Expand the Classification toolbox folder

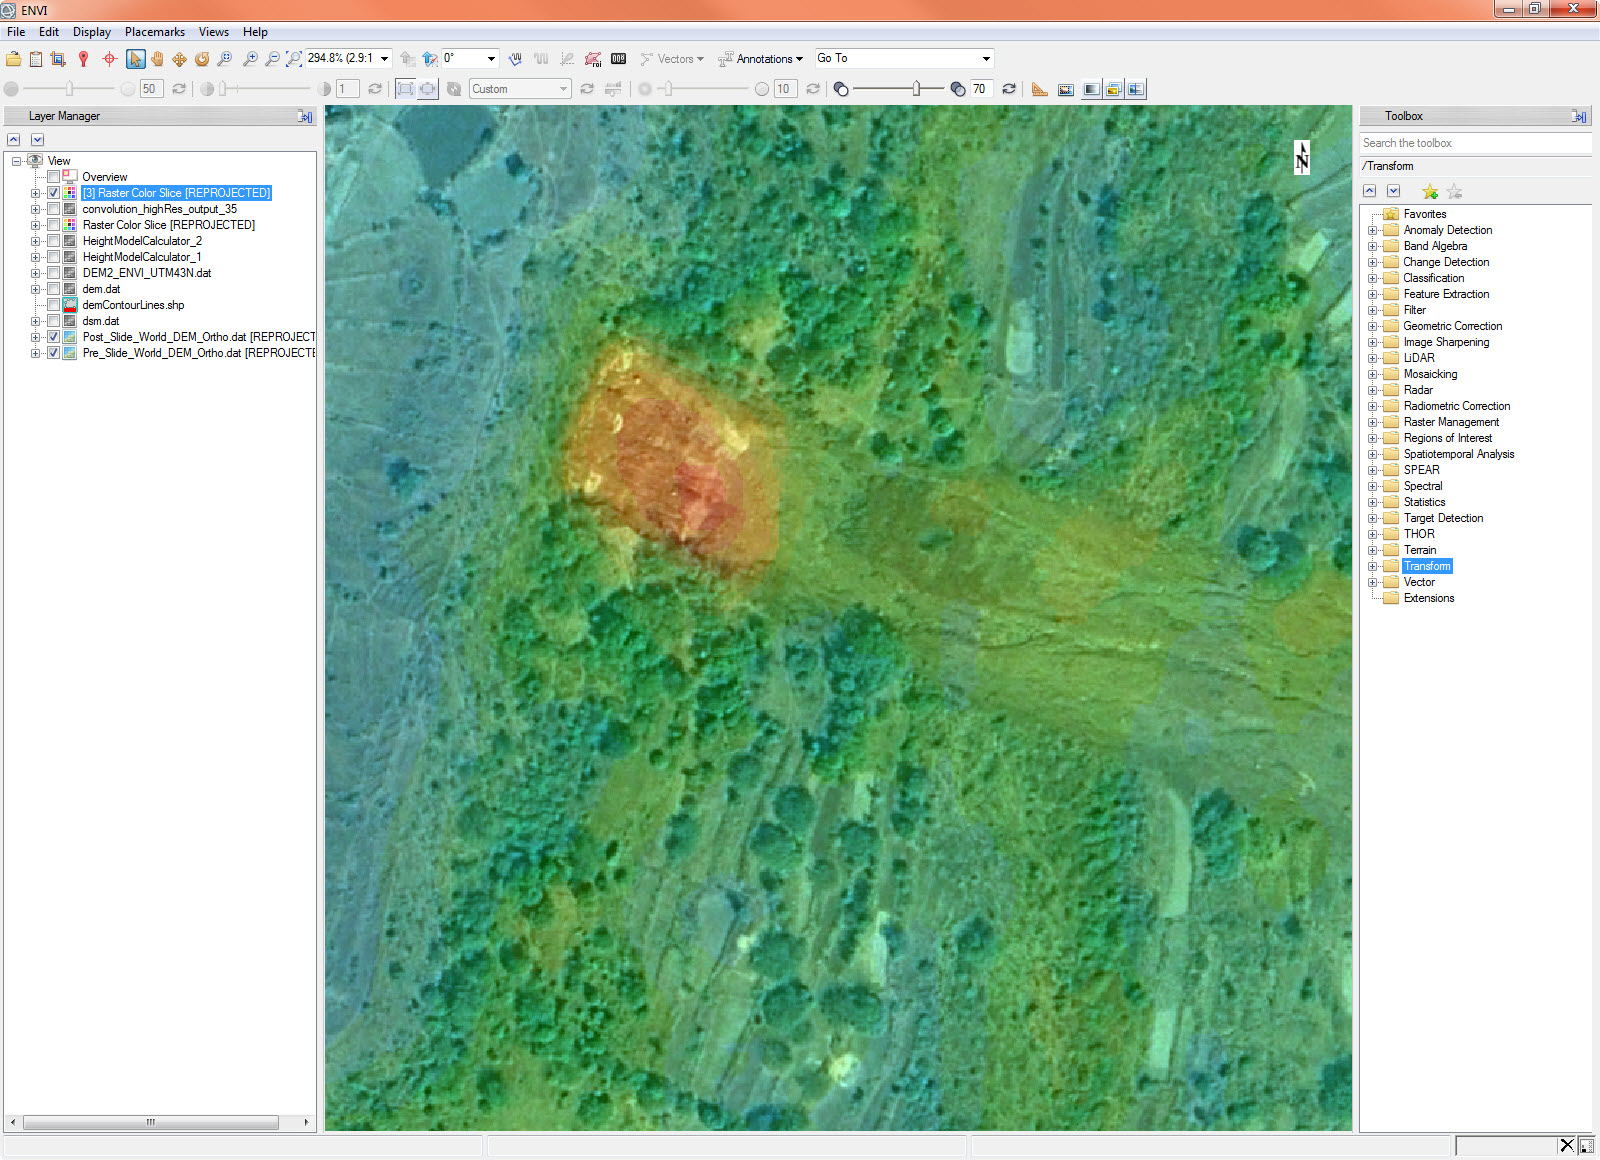point(1373,278)
